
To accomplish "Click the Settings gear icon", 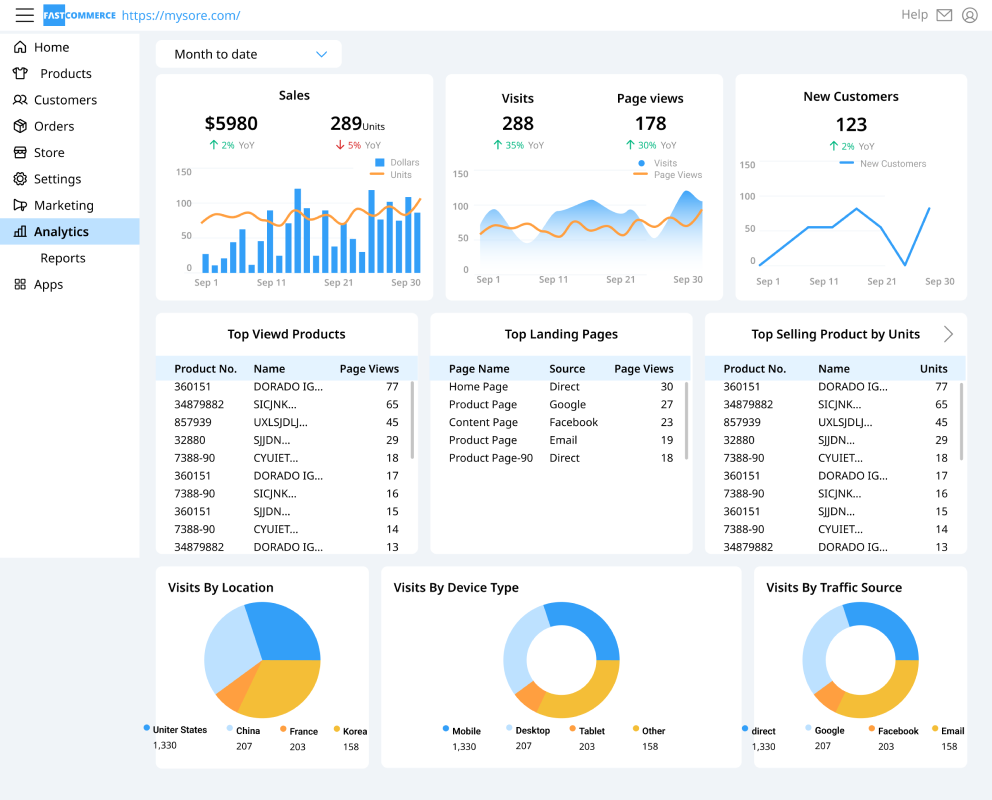I will [20, 179].
